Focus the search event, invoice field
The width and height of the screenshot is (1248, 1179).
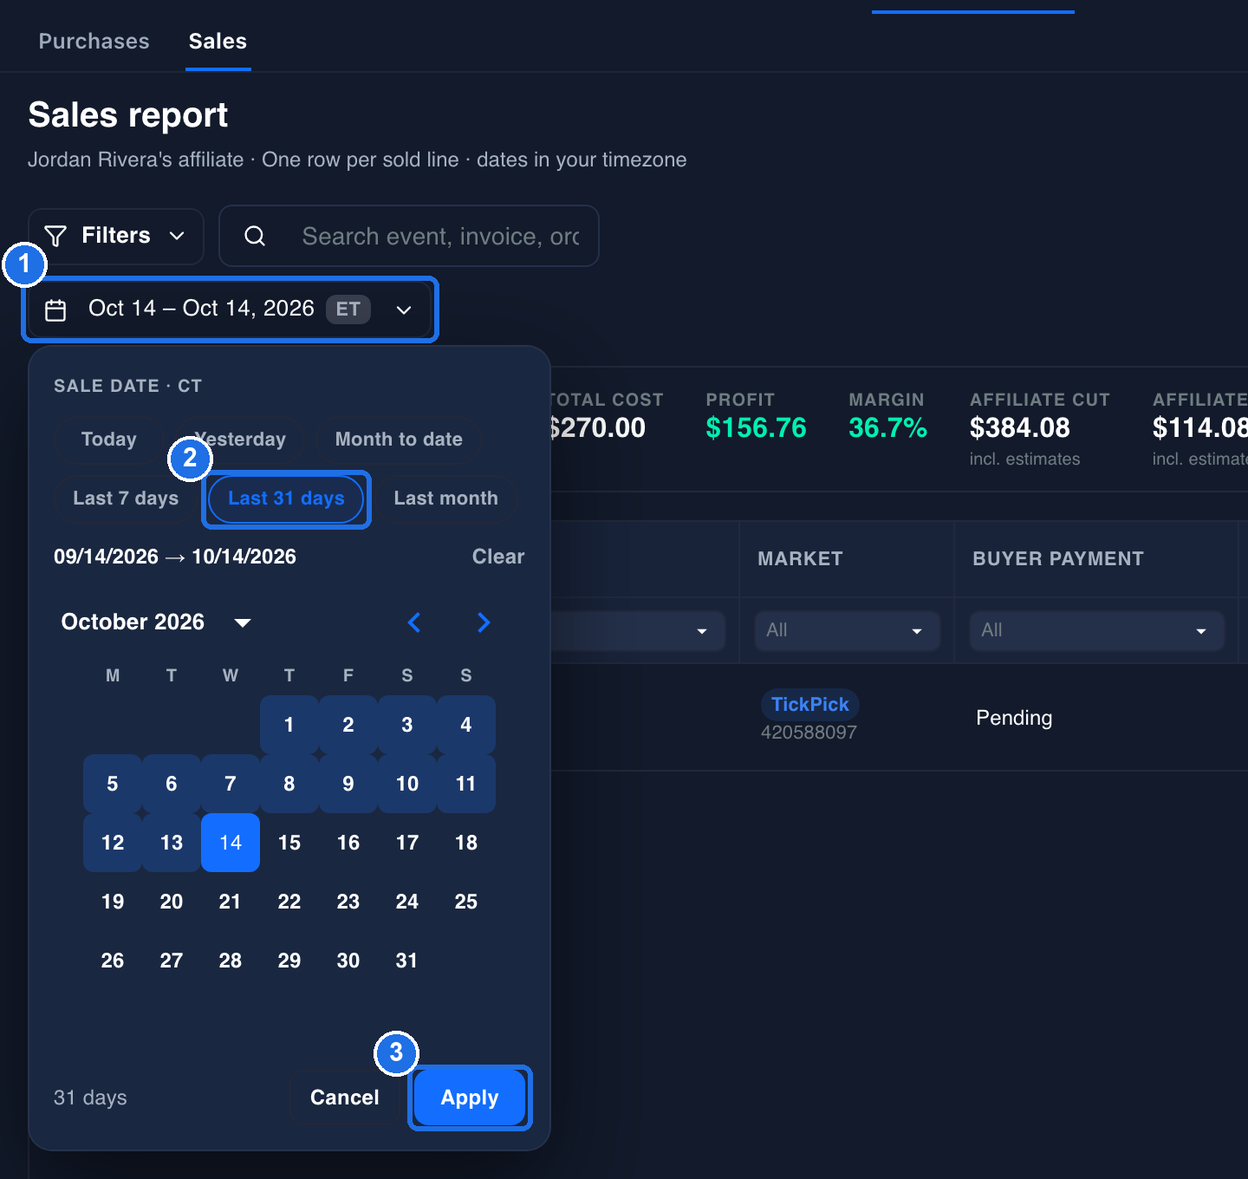[409, 236]
